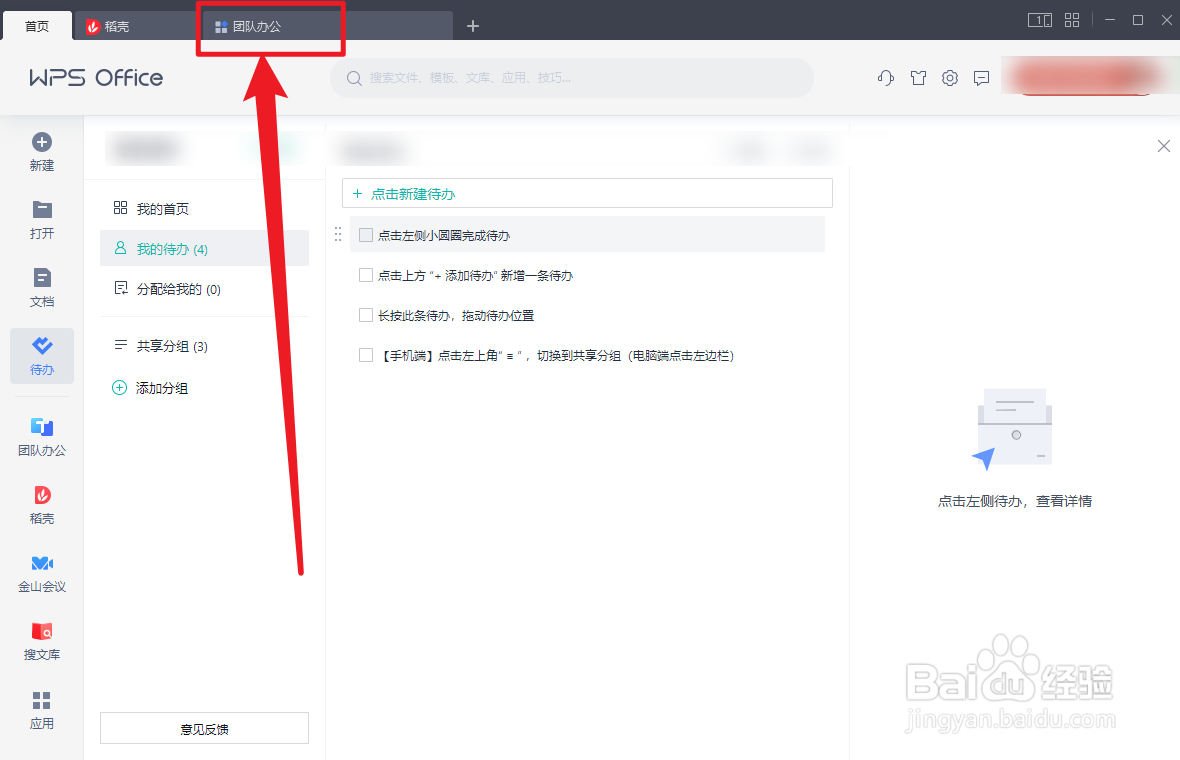Complete the 手机端 todo by checking its box
This screenshot has height=760, width=1180.
click(x=365, y=355)
